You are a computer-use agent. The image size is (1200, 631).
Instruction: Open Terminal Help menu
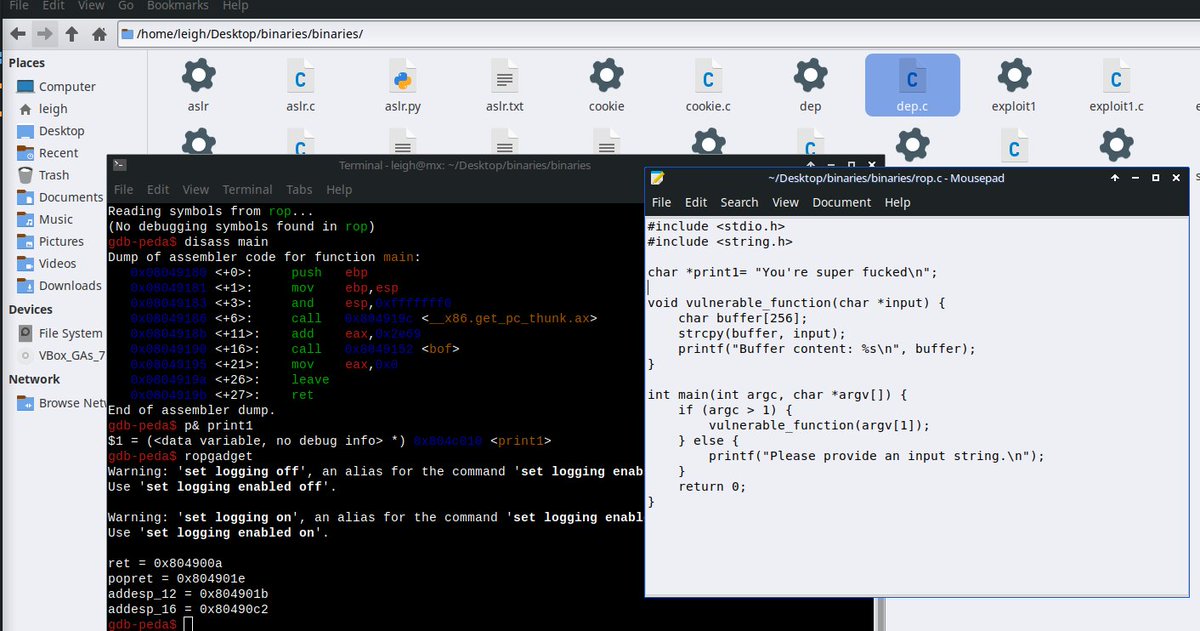(339, 189)
